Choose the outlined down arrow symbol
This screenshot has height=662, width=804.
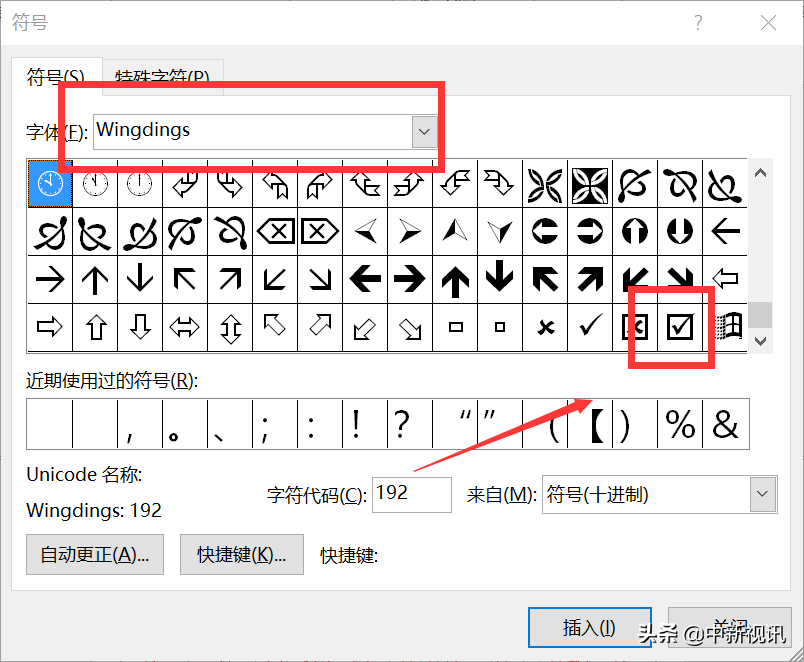140,327
